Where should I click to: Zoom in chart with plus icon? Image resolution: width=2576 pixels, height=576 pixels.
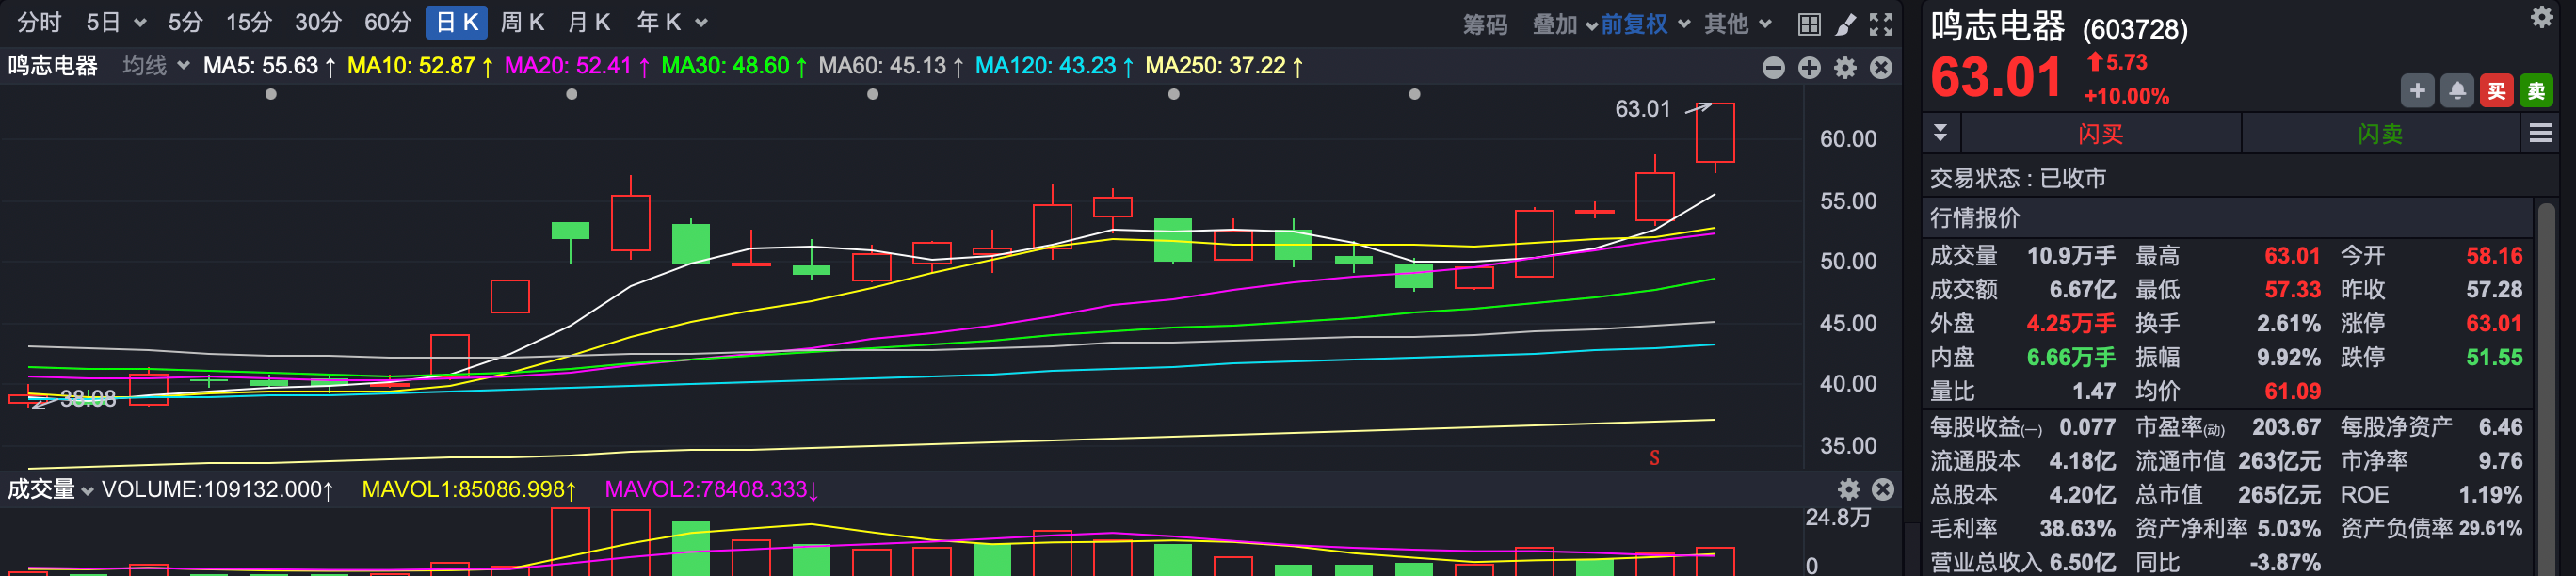tap(1809, 67)
